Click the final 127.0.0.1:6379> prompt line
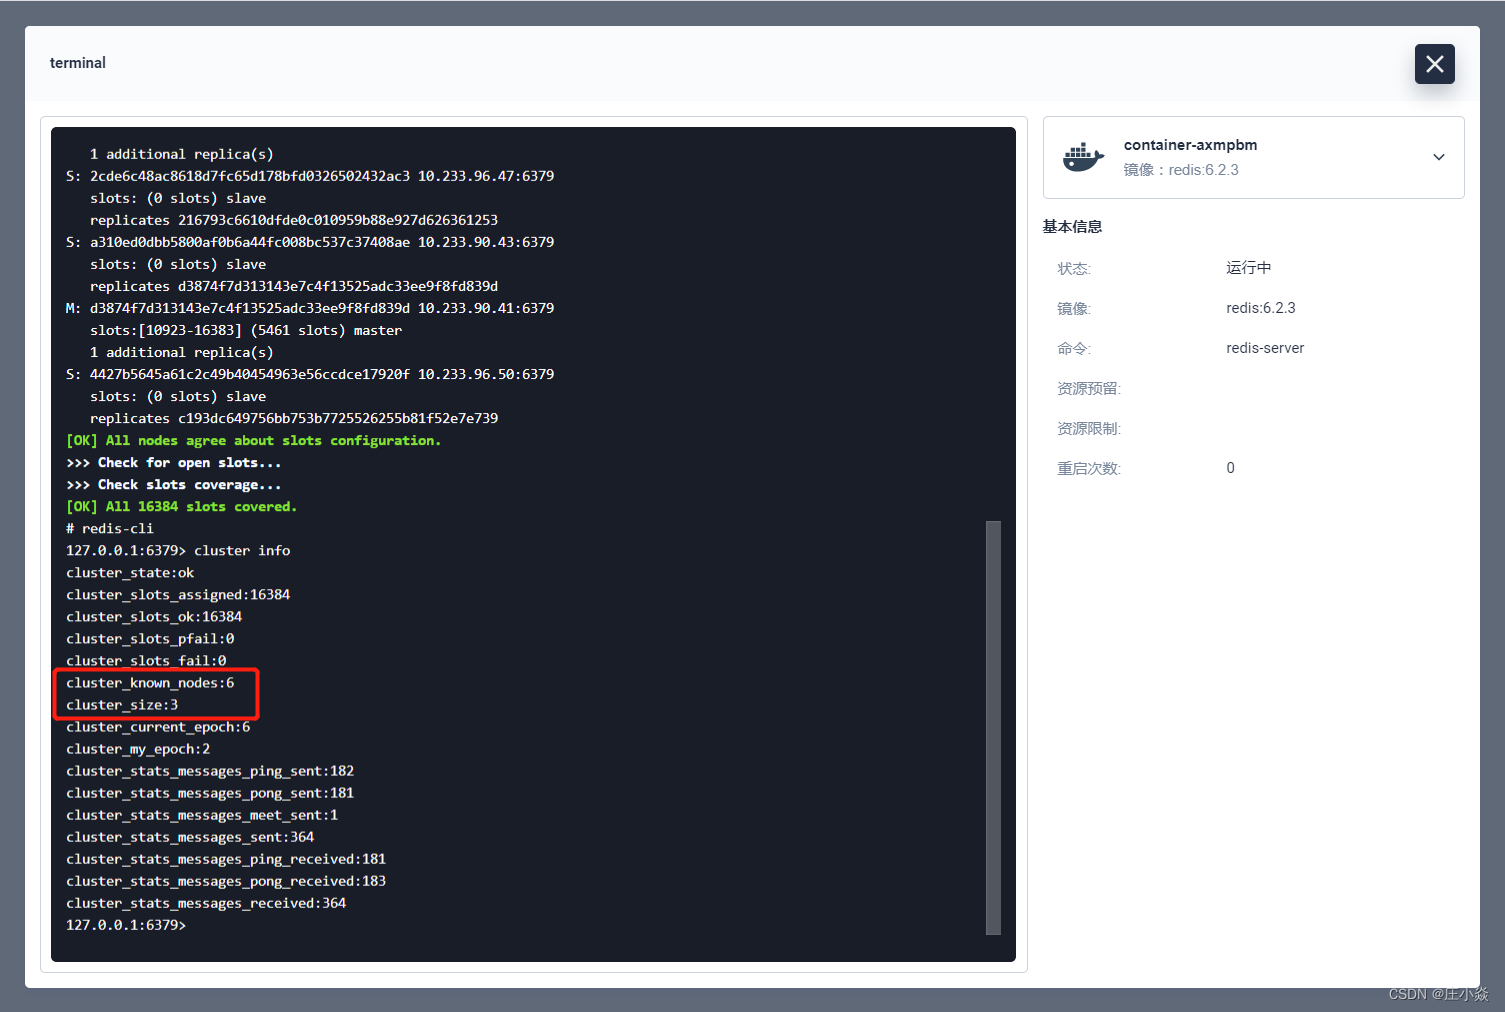This screenshot has width=1505, height=1012. 126,925
